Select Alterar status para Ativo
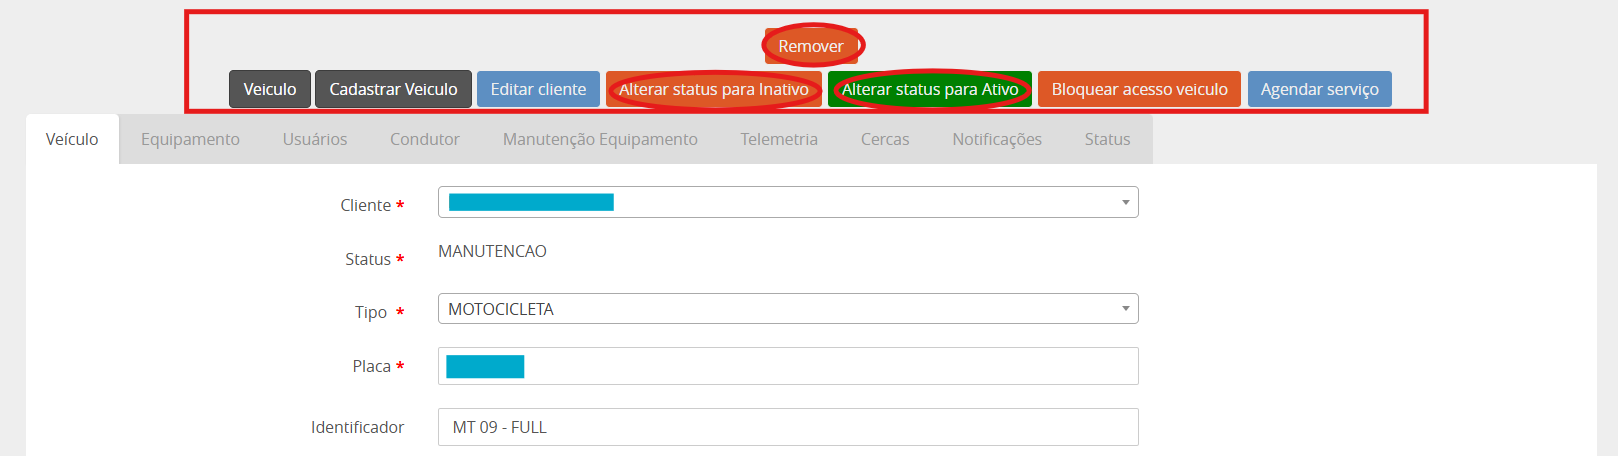1618x456 pixels. [x=930, y=89]
